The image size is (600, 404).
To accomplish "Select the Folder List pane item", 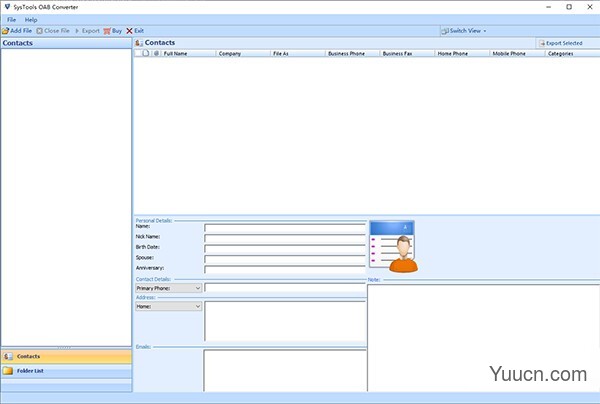I will coord(67,371).
